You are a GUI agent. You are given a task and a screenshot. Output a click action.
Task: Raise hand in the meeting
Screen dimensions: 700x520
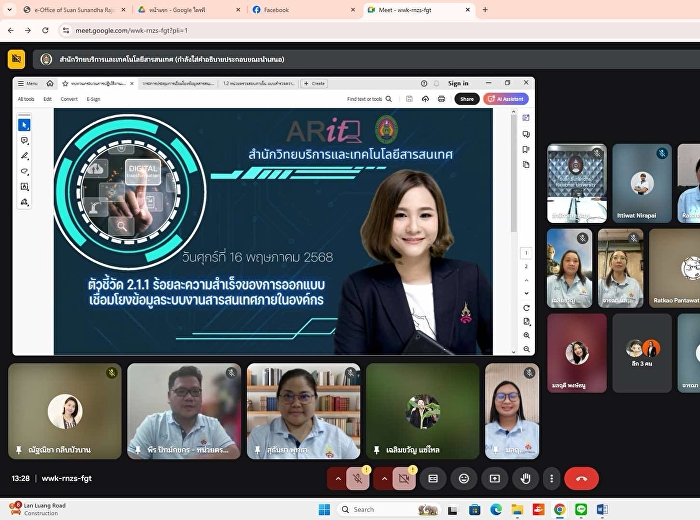[525, 478]
